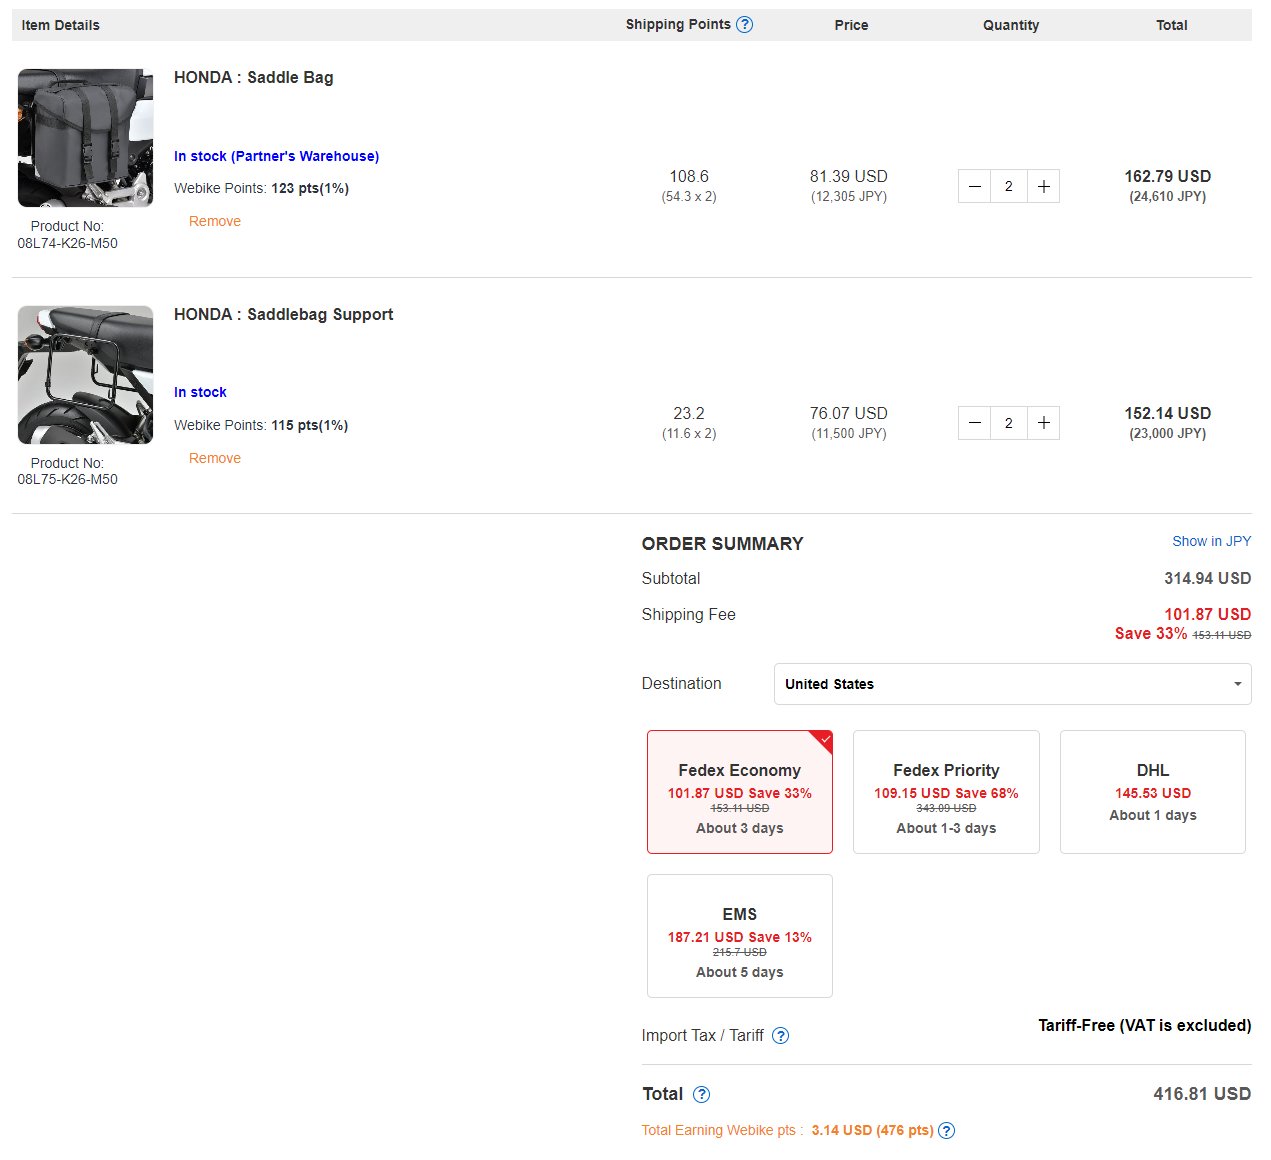Click the Saddle Bag shipping points 108.6
Viewport: 1271px width, 1160px height.
click(689, 176)
